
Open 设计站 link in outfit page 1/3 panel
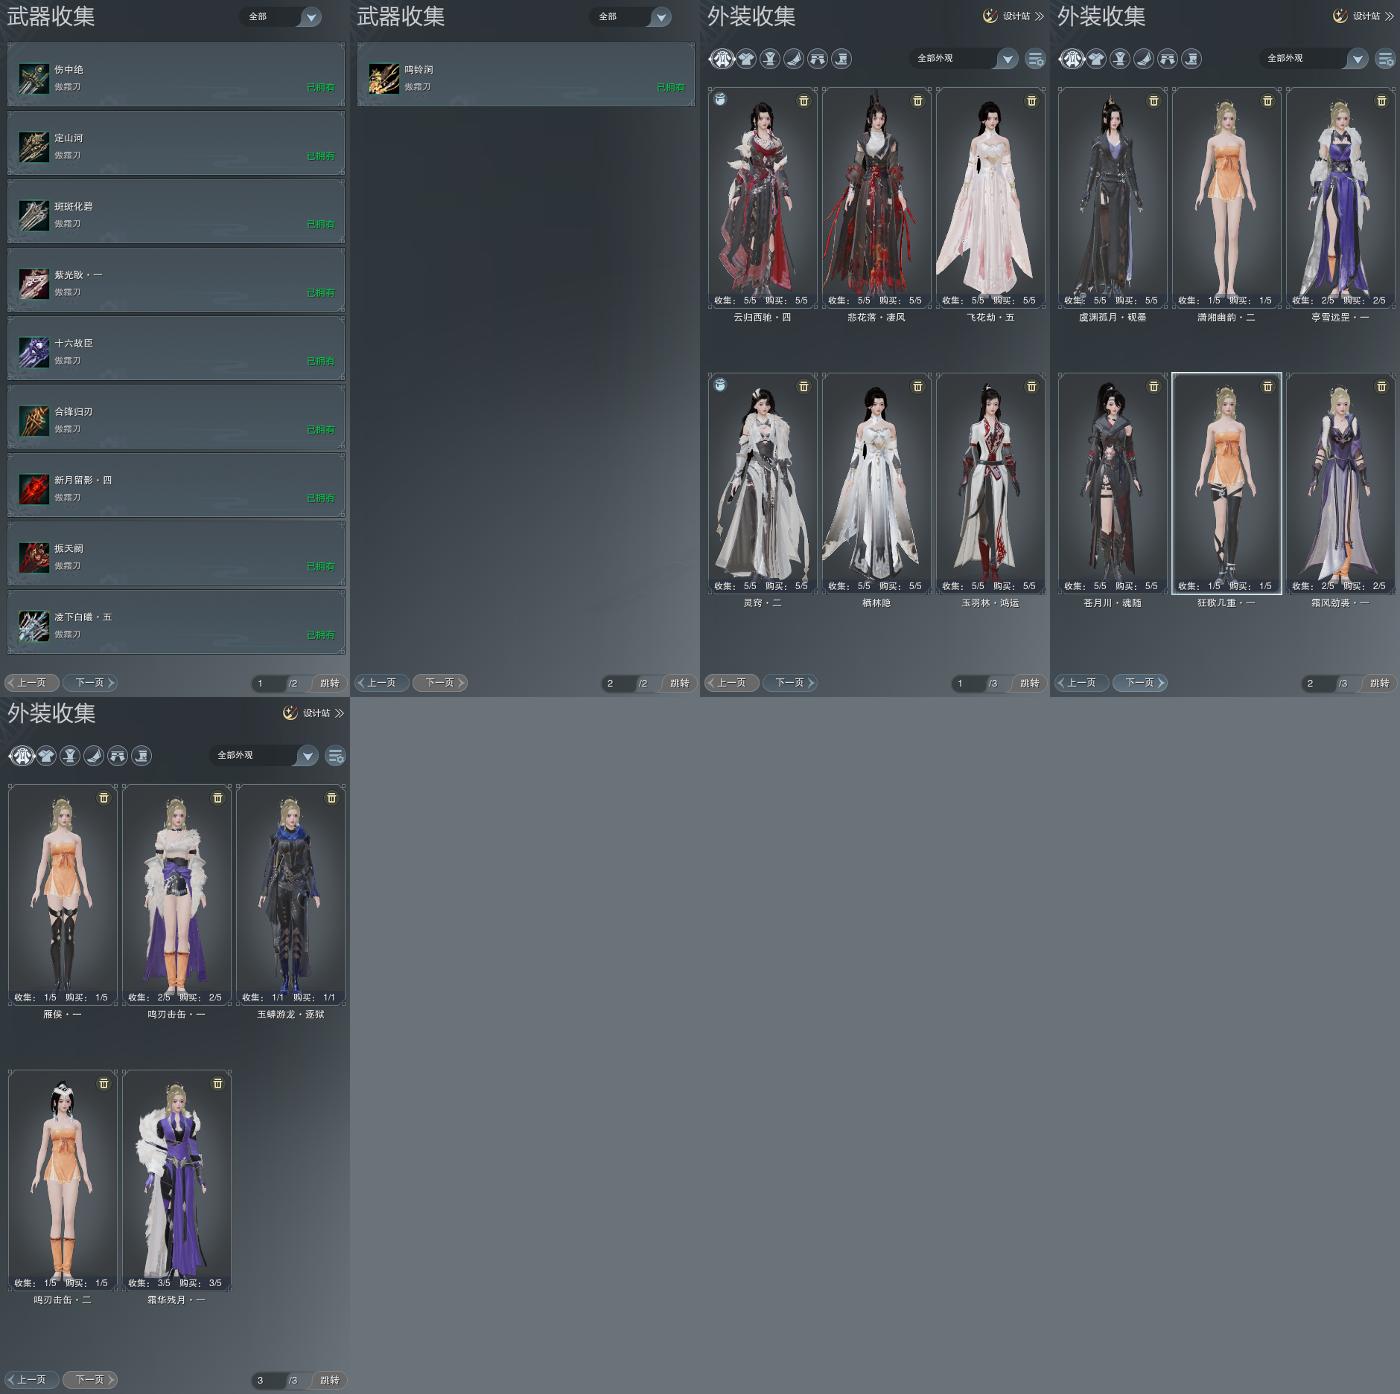coord(1013,16)
